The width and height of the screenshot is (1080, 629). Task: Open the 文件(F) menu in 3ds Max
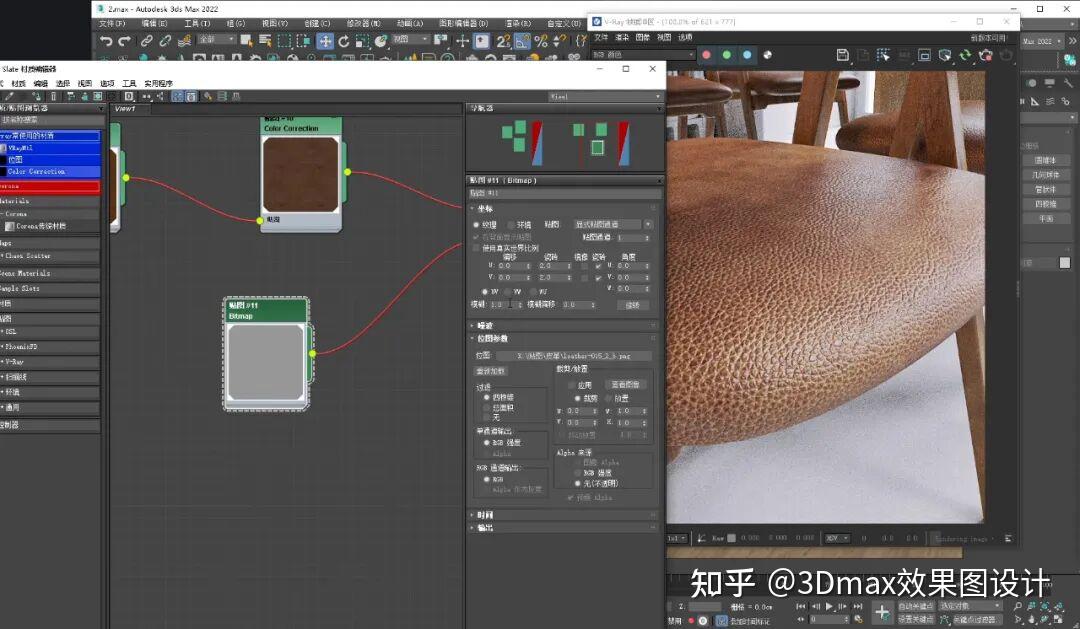point(112,23)
